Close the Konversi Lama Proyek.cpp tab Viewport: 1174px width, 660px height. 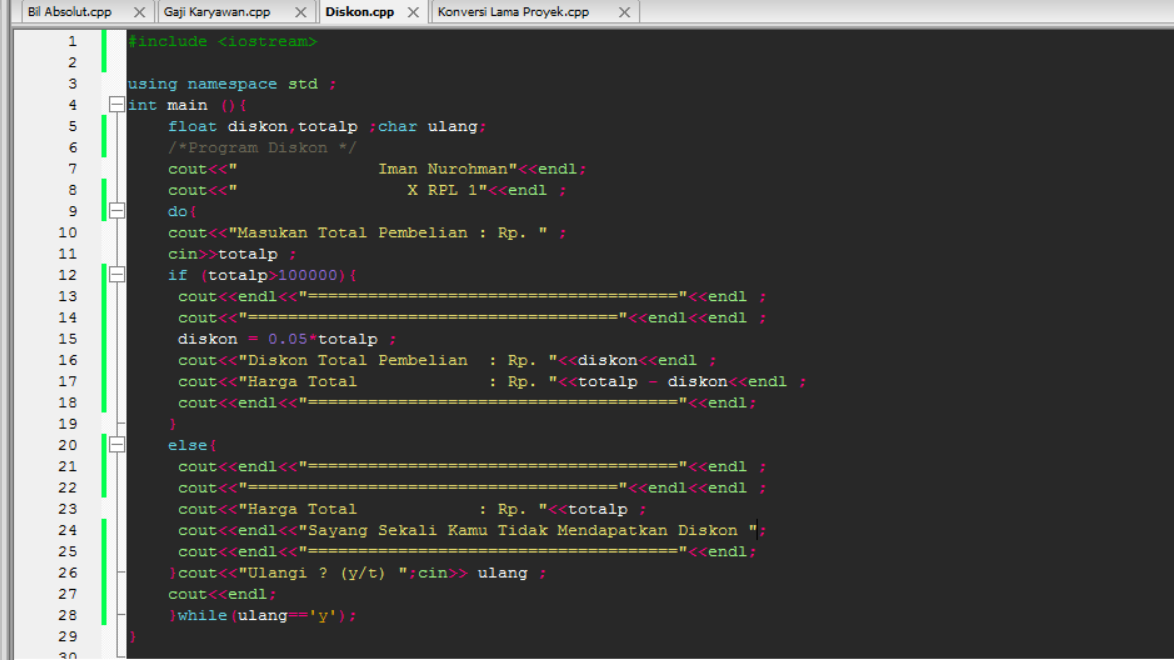pos(625,13)
